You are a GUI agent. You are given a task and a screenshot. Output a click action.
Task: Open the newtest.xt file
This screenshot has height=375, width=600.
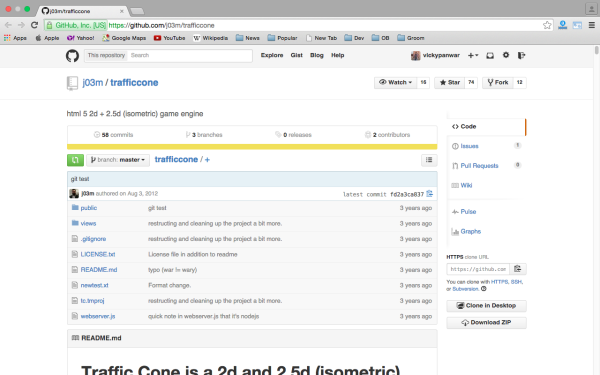(95, 285)
